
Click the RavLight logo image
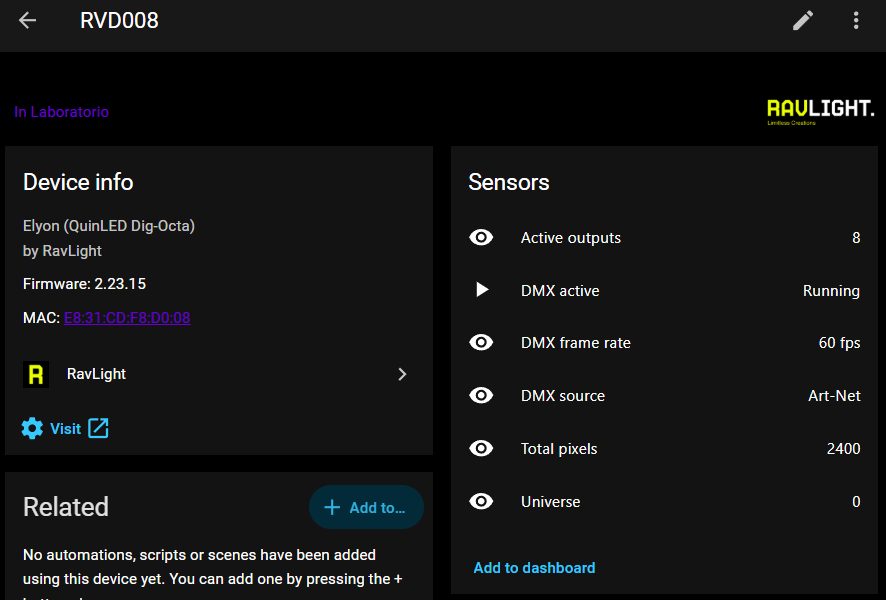tap(820, 111)
